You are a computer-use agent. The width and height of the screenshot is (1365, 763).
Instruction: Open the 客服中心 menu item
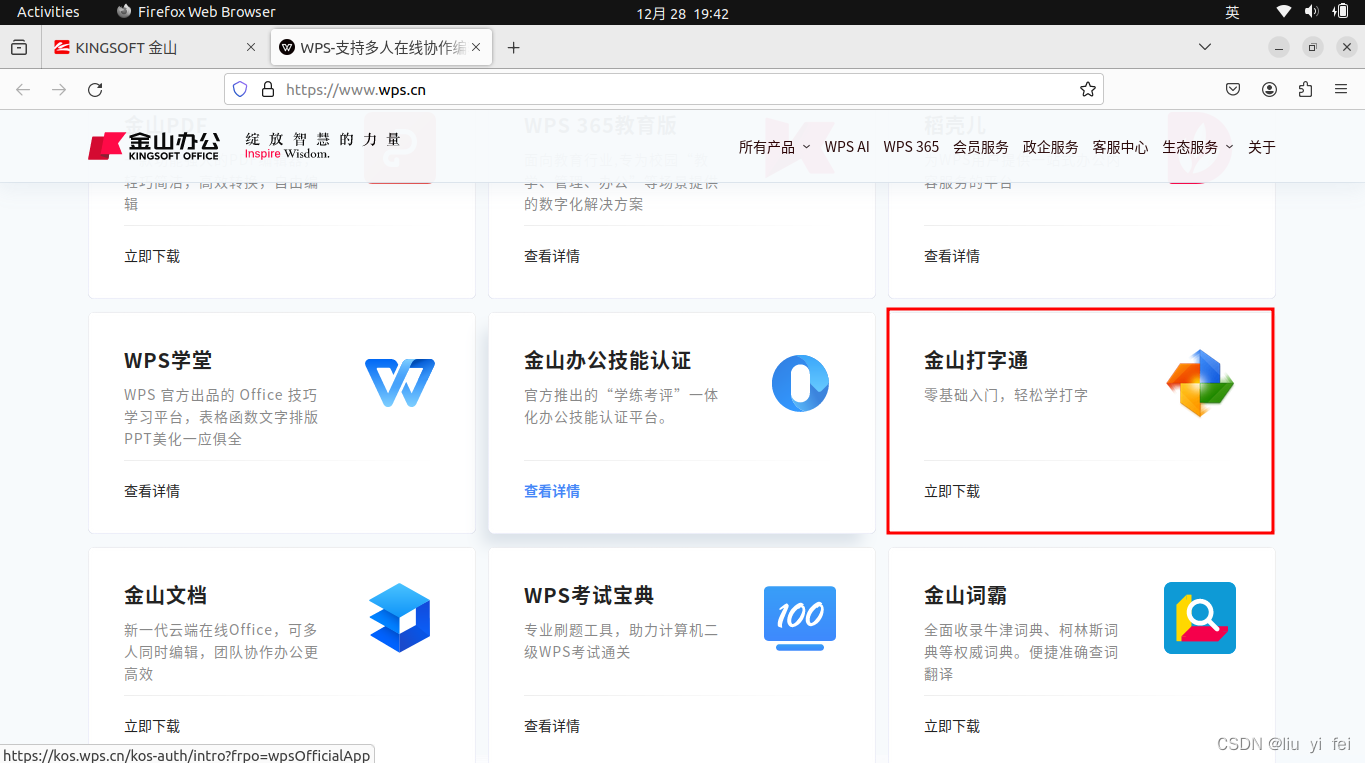(x=1120, y=147)
